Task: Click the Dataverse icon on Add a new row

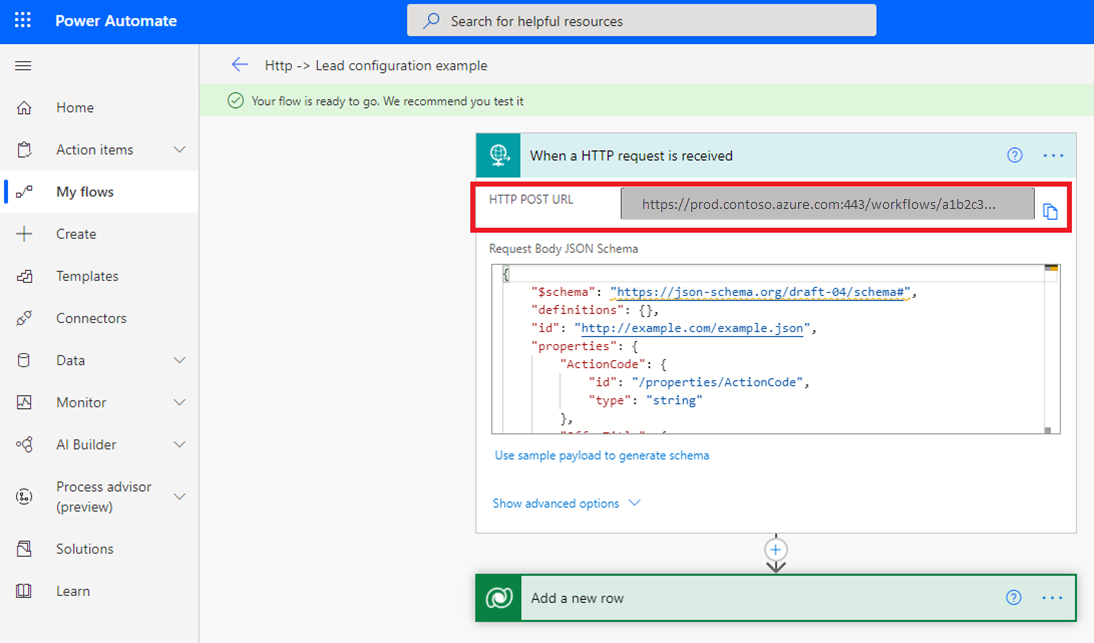Action: pyautogui.click(x=499, y=598)
